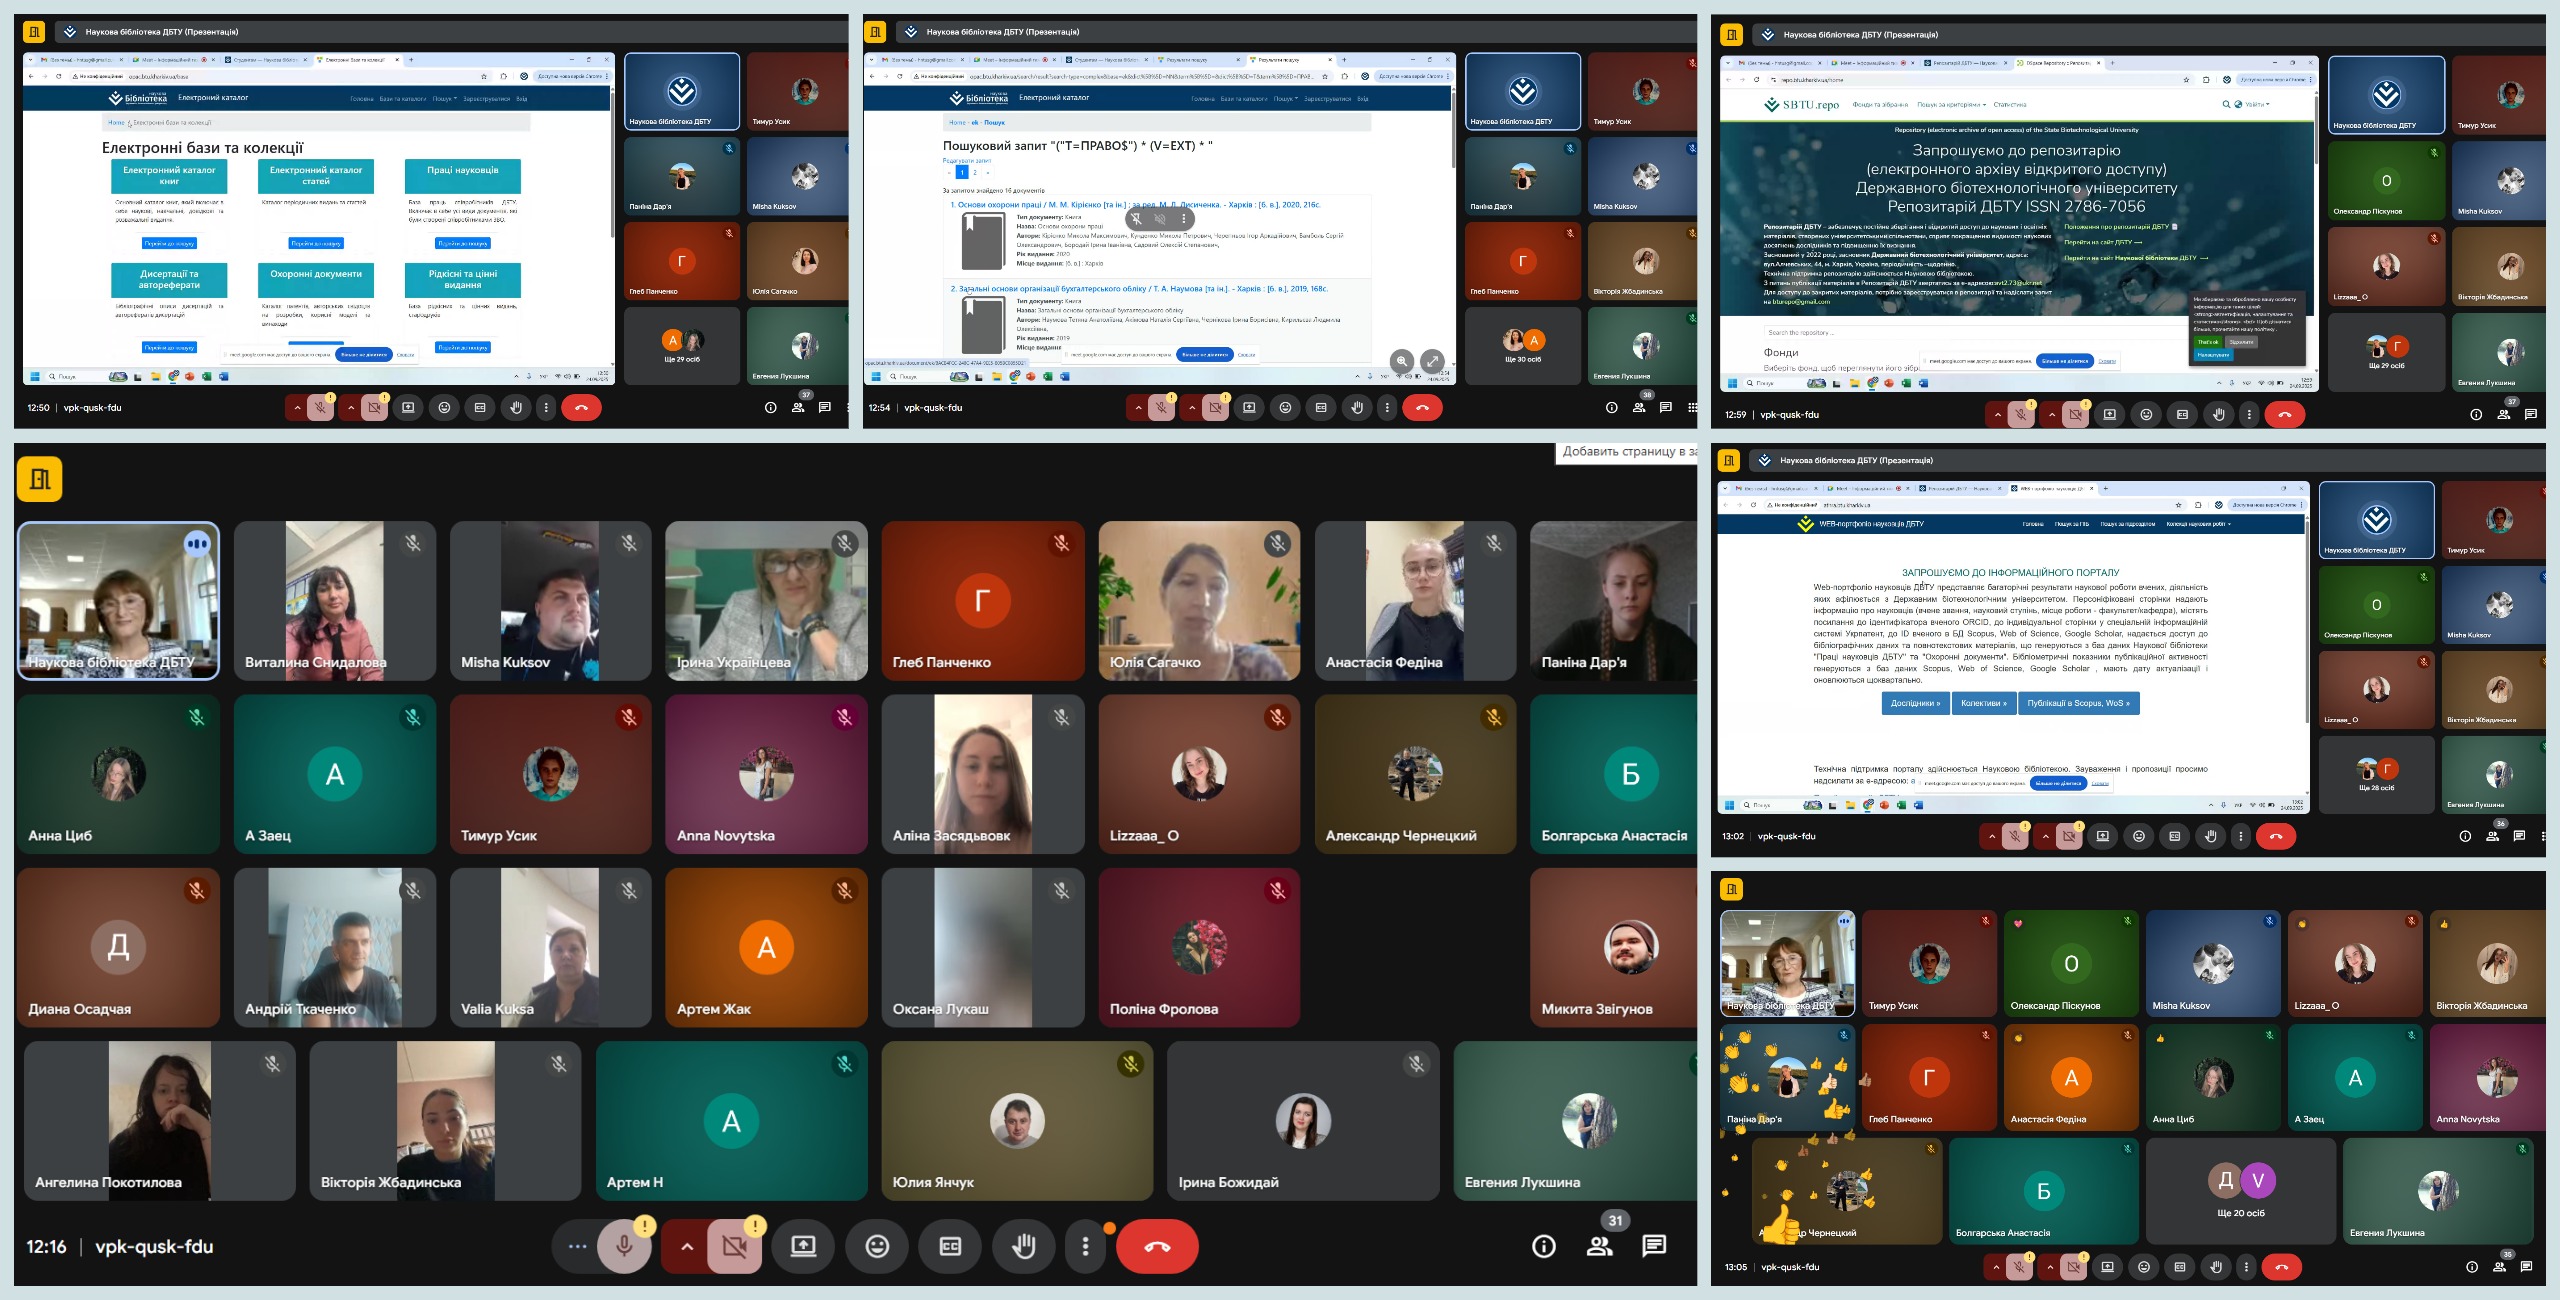Click 'Дослідники' button on the WEB-portfolio page

1914,703
